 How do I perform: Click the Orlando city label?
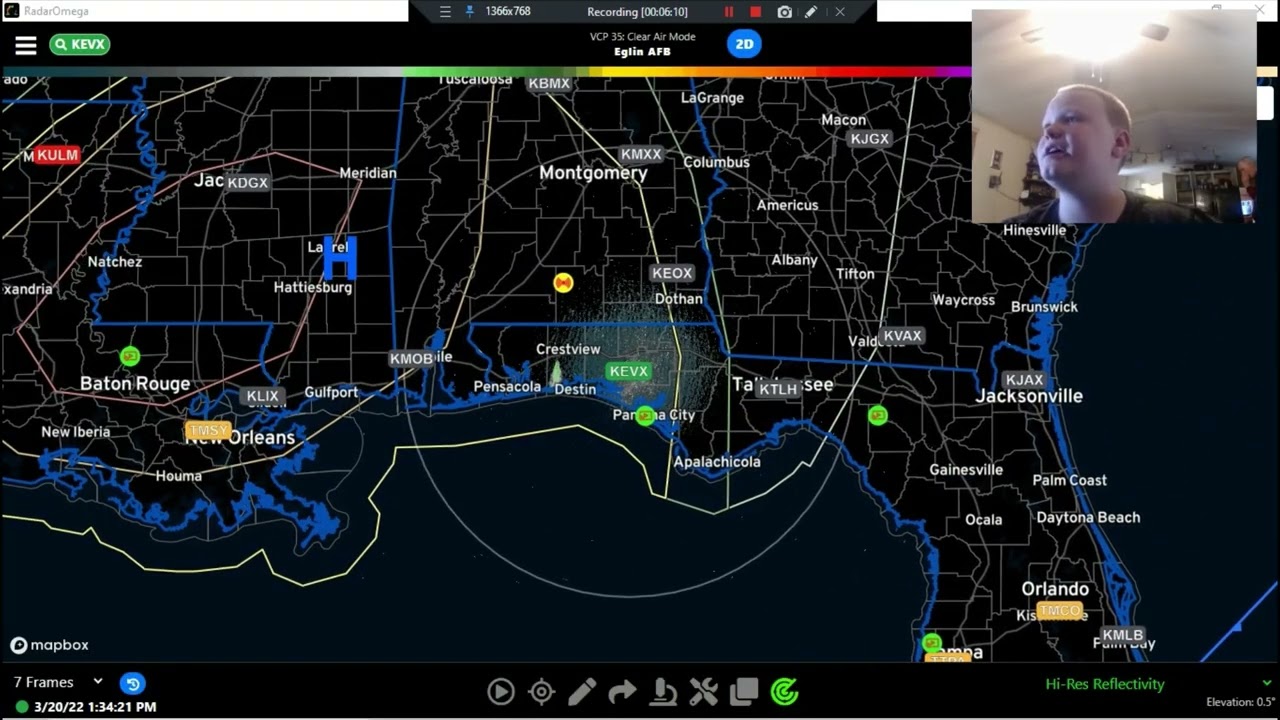(1055, 589)
